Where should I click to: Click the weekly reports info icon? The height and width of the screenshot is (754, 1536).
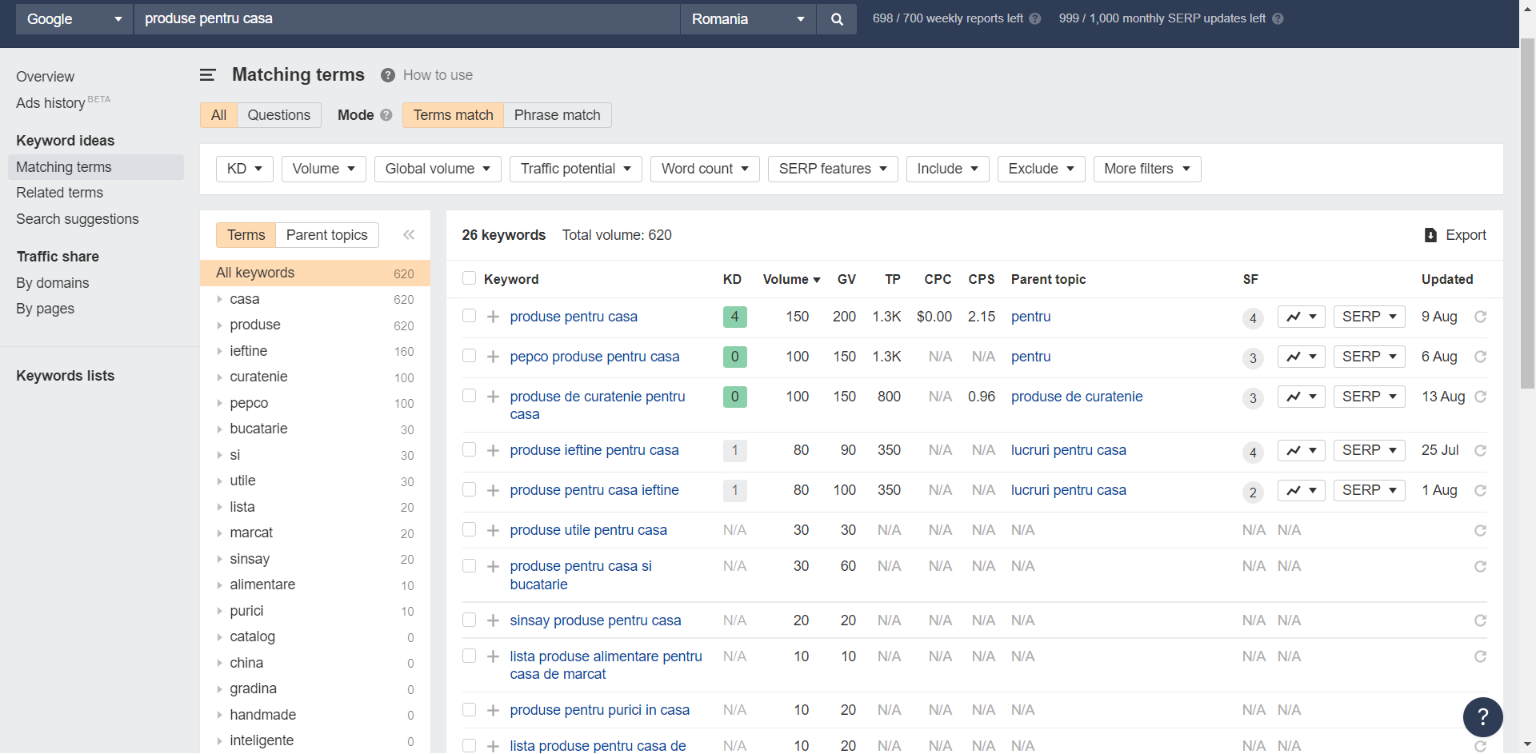(x=1035, y=19)
